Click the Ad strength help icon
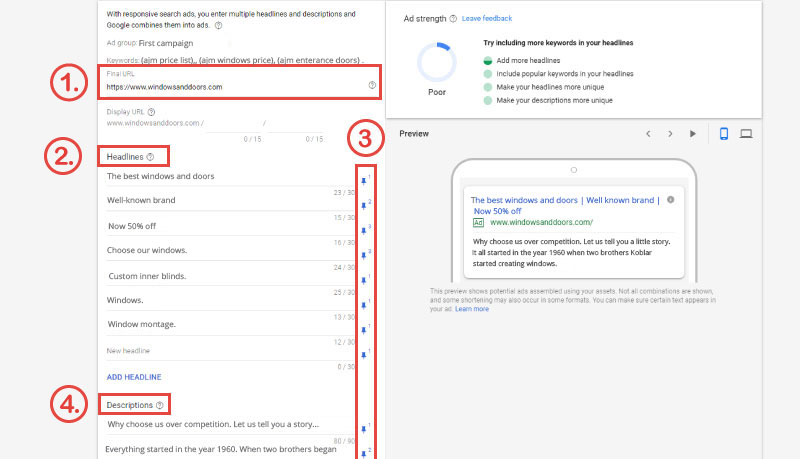This screenshot has height=459, width=800. pos(453,19)
